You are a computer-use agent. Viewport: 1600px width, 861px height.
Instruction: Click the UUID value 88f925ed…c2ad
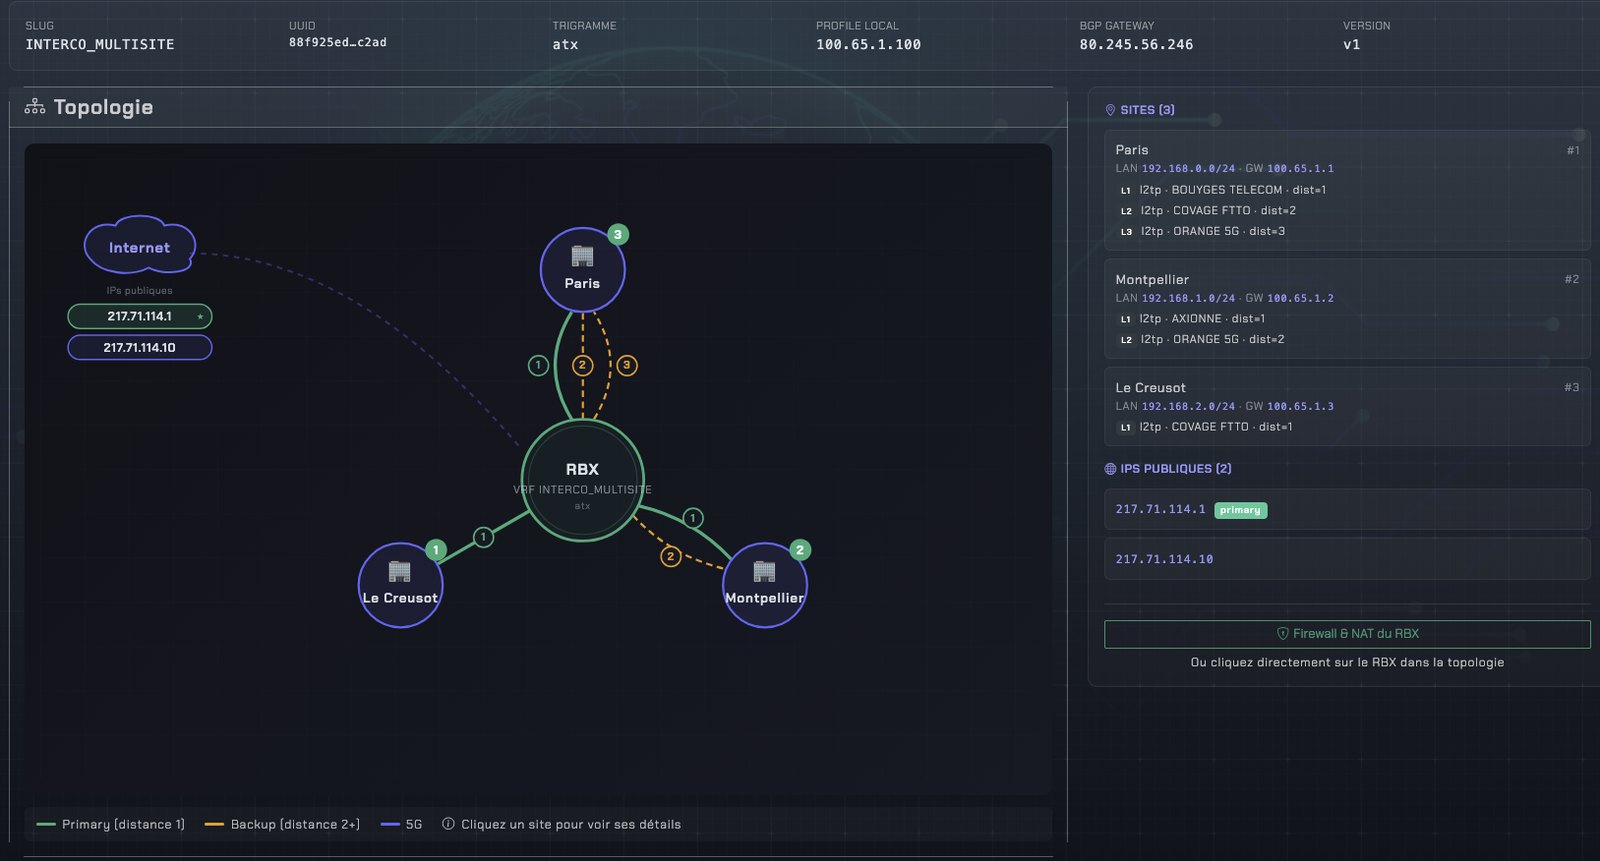pos(338,42)
